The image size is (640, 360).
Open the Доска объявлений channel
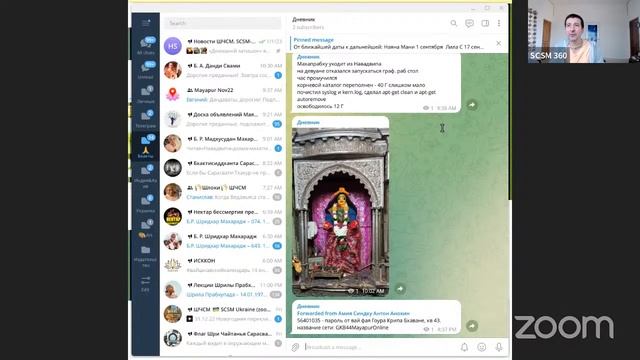tap(222, 119)
